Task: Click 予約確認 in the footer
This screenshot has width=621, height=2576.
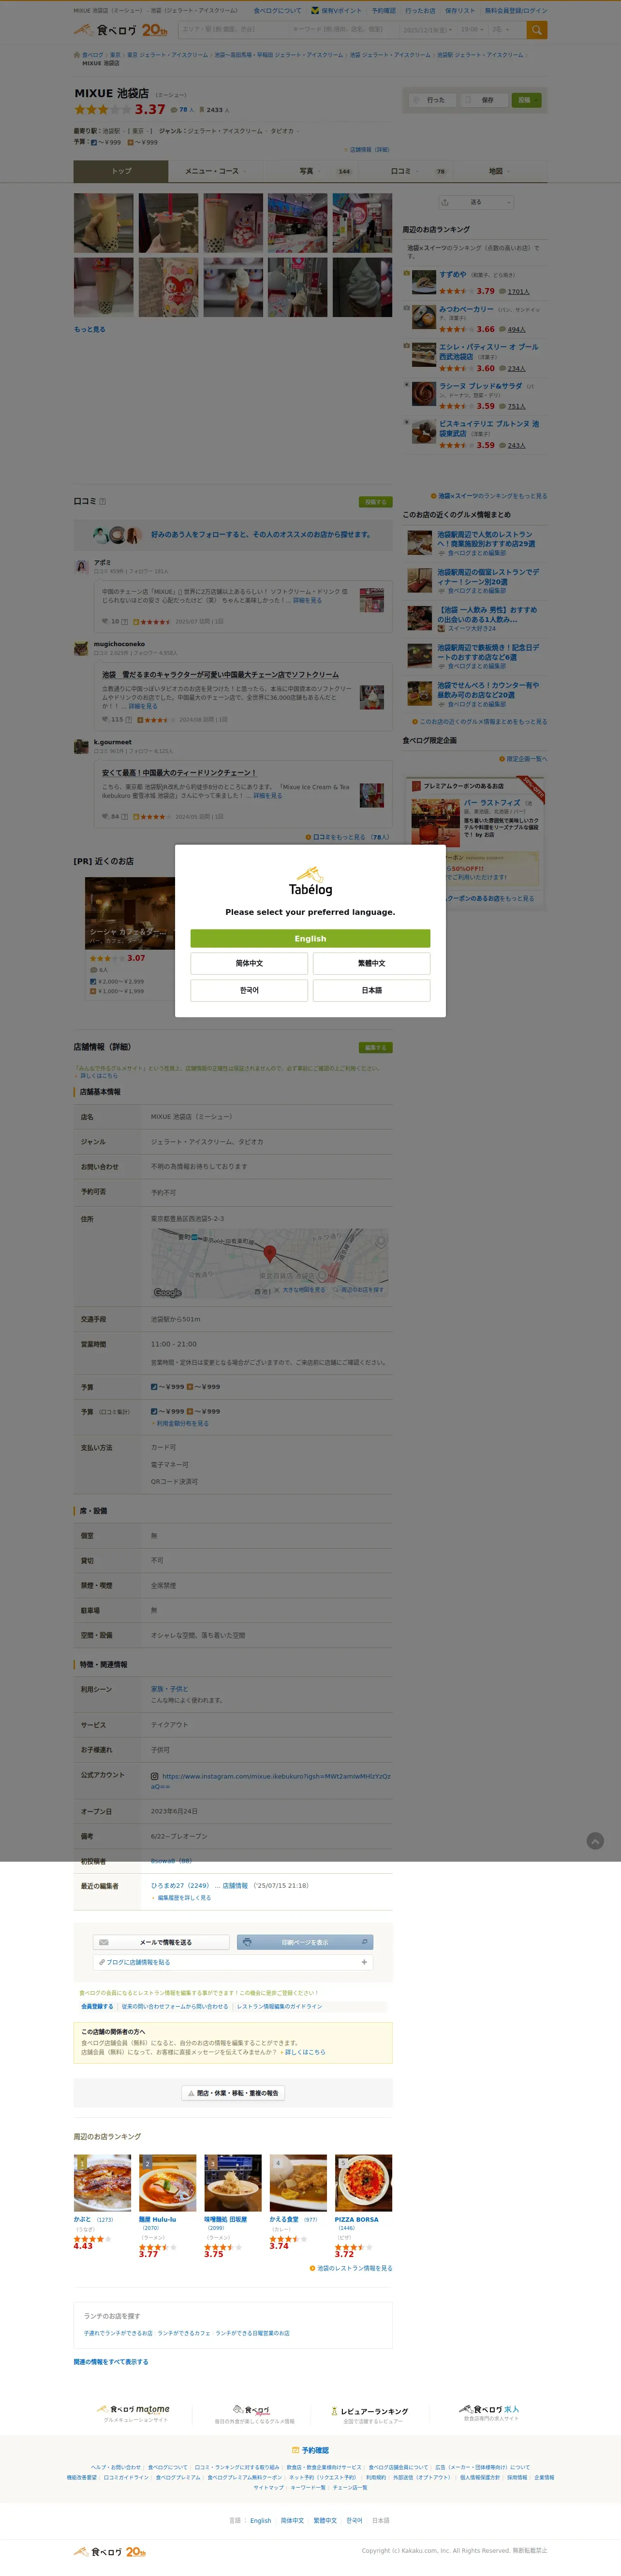Action: click(x=310, y=2450)
